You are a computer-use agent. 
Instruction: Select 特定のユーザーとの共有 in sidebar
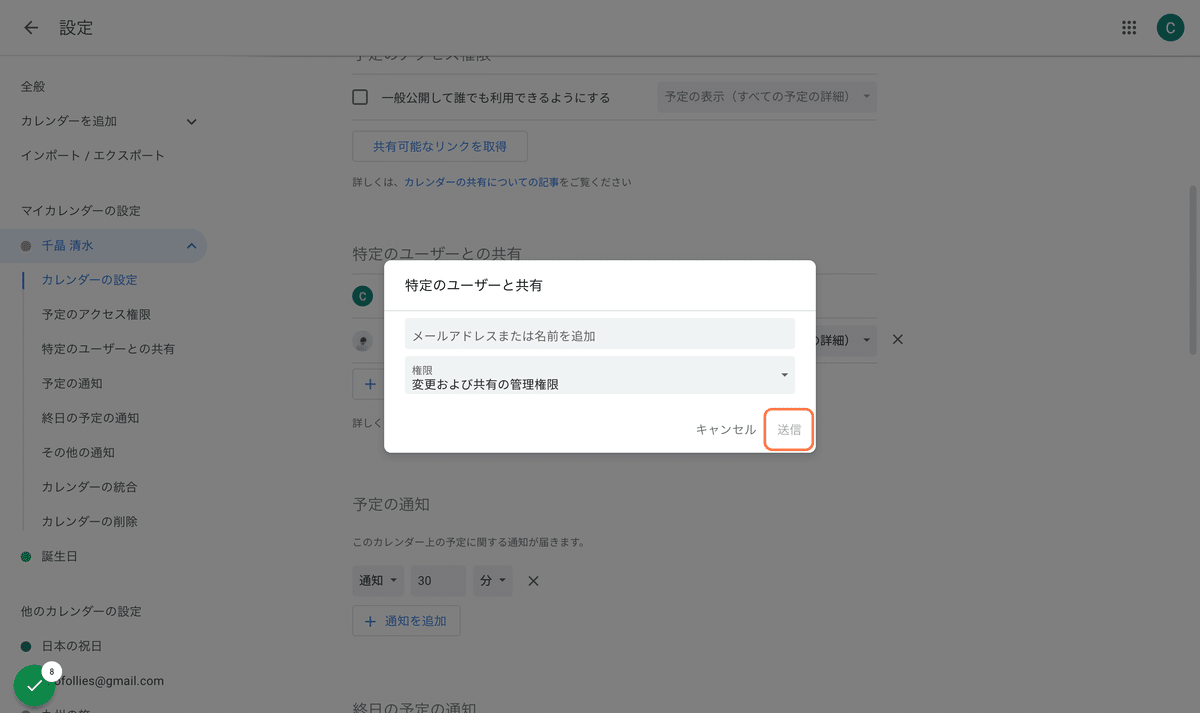[108, 349]
